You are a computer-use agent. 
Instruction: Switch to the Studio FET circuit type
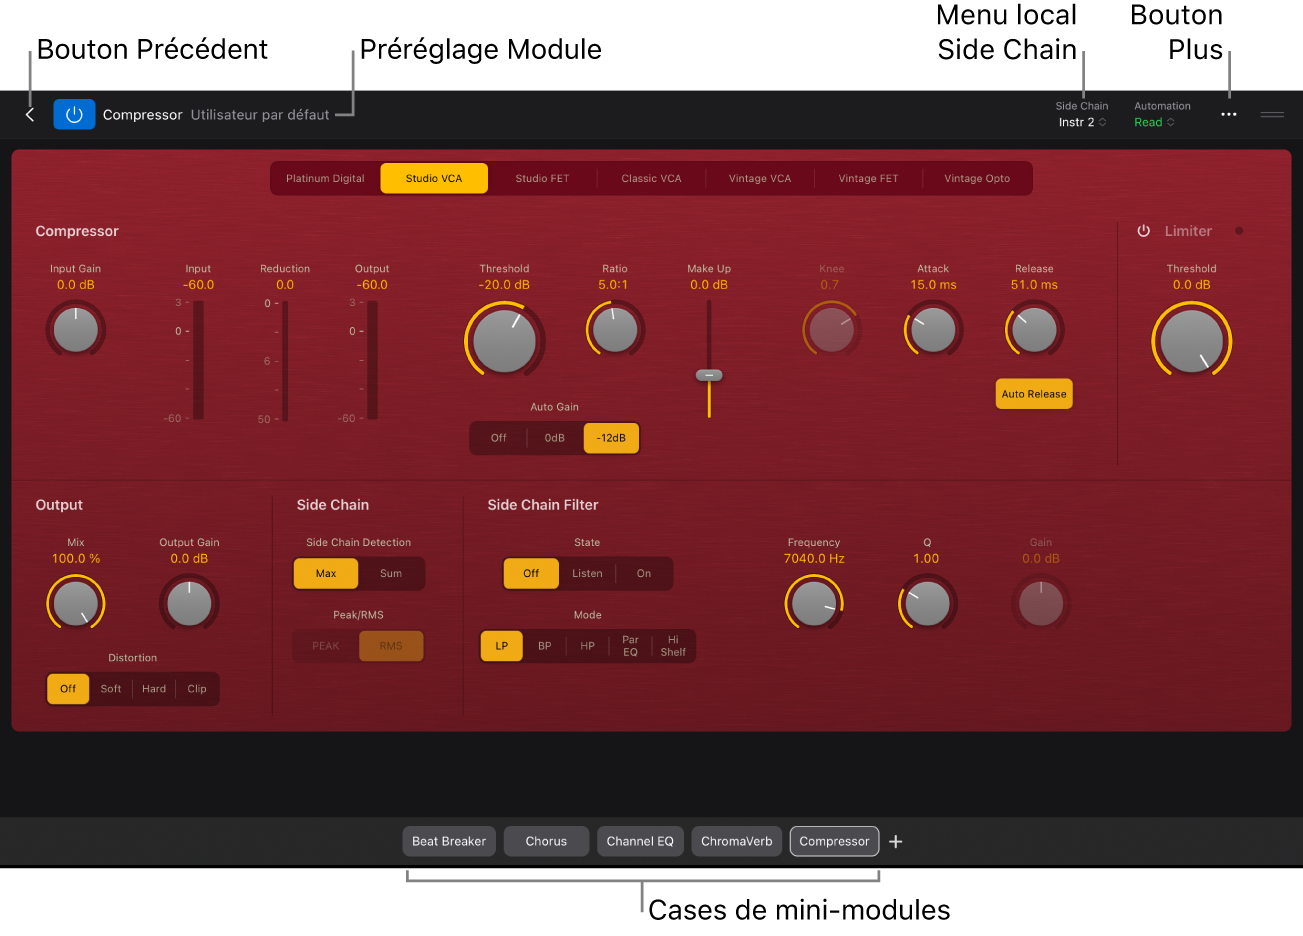(x=542, y=178)
